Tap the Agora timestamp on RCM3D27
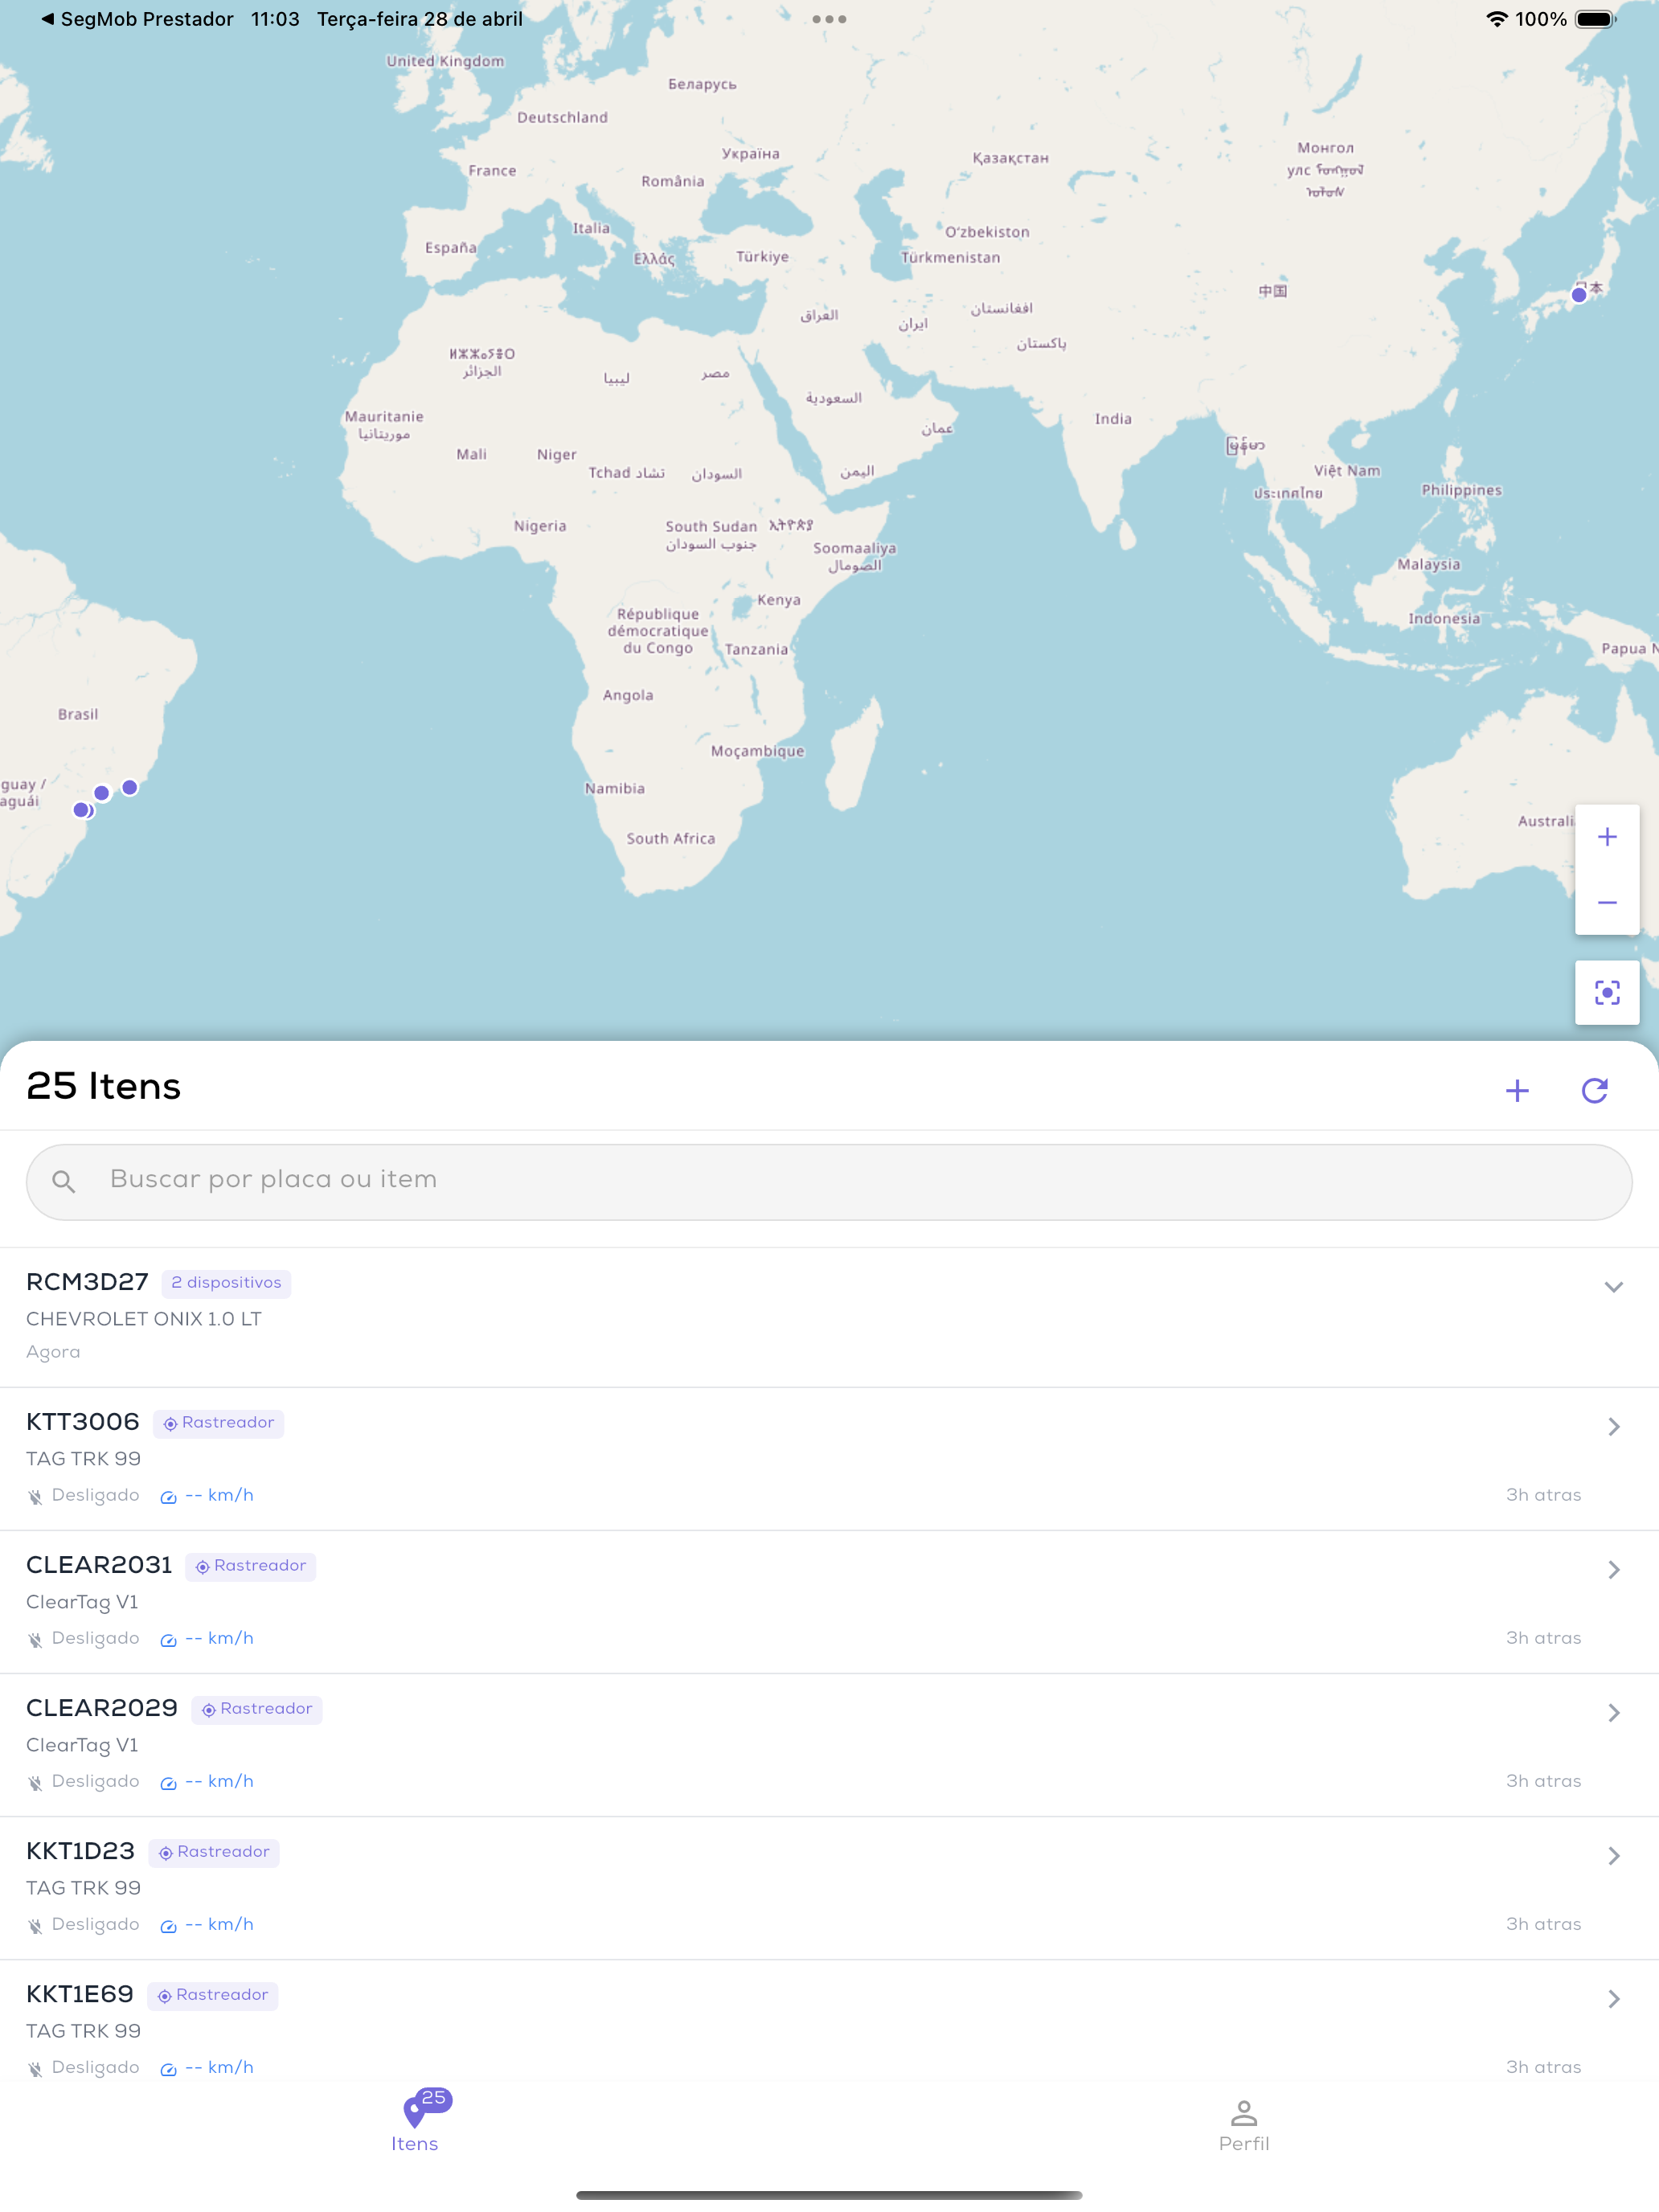The image size is (1659, 2212). click(53, 1353)
